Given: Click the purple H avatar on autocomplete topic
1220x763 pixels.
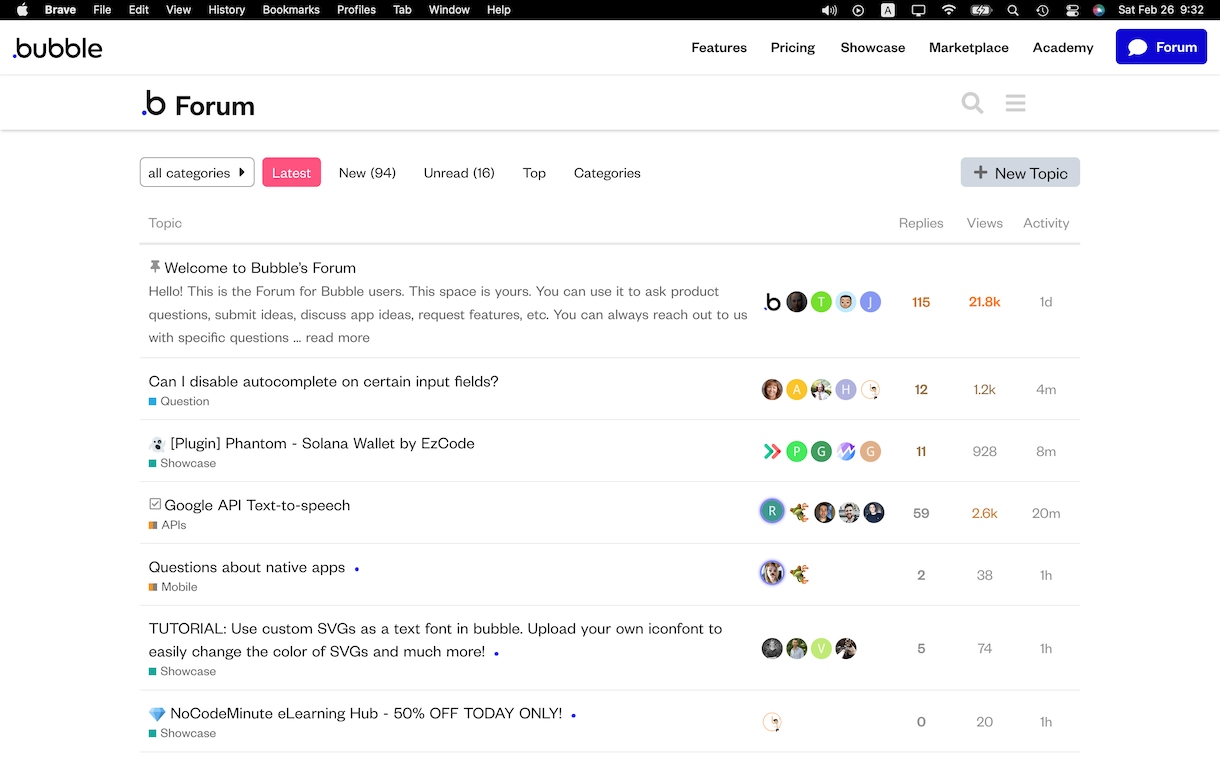Looking at the screenshot, I should [x=846, y=390].
